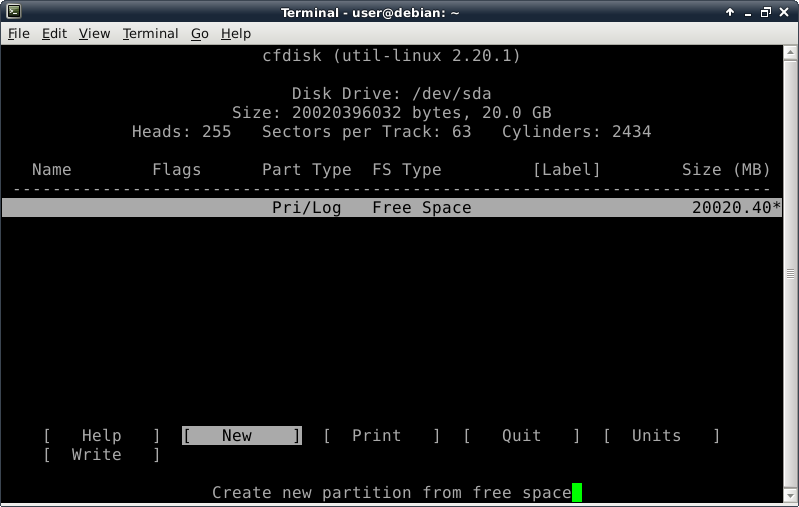Minimize the Terminal window

click(x=747, y=12)
